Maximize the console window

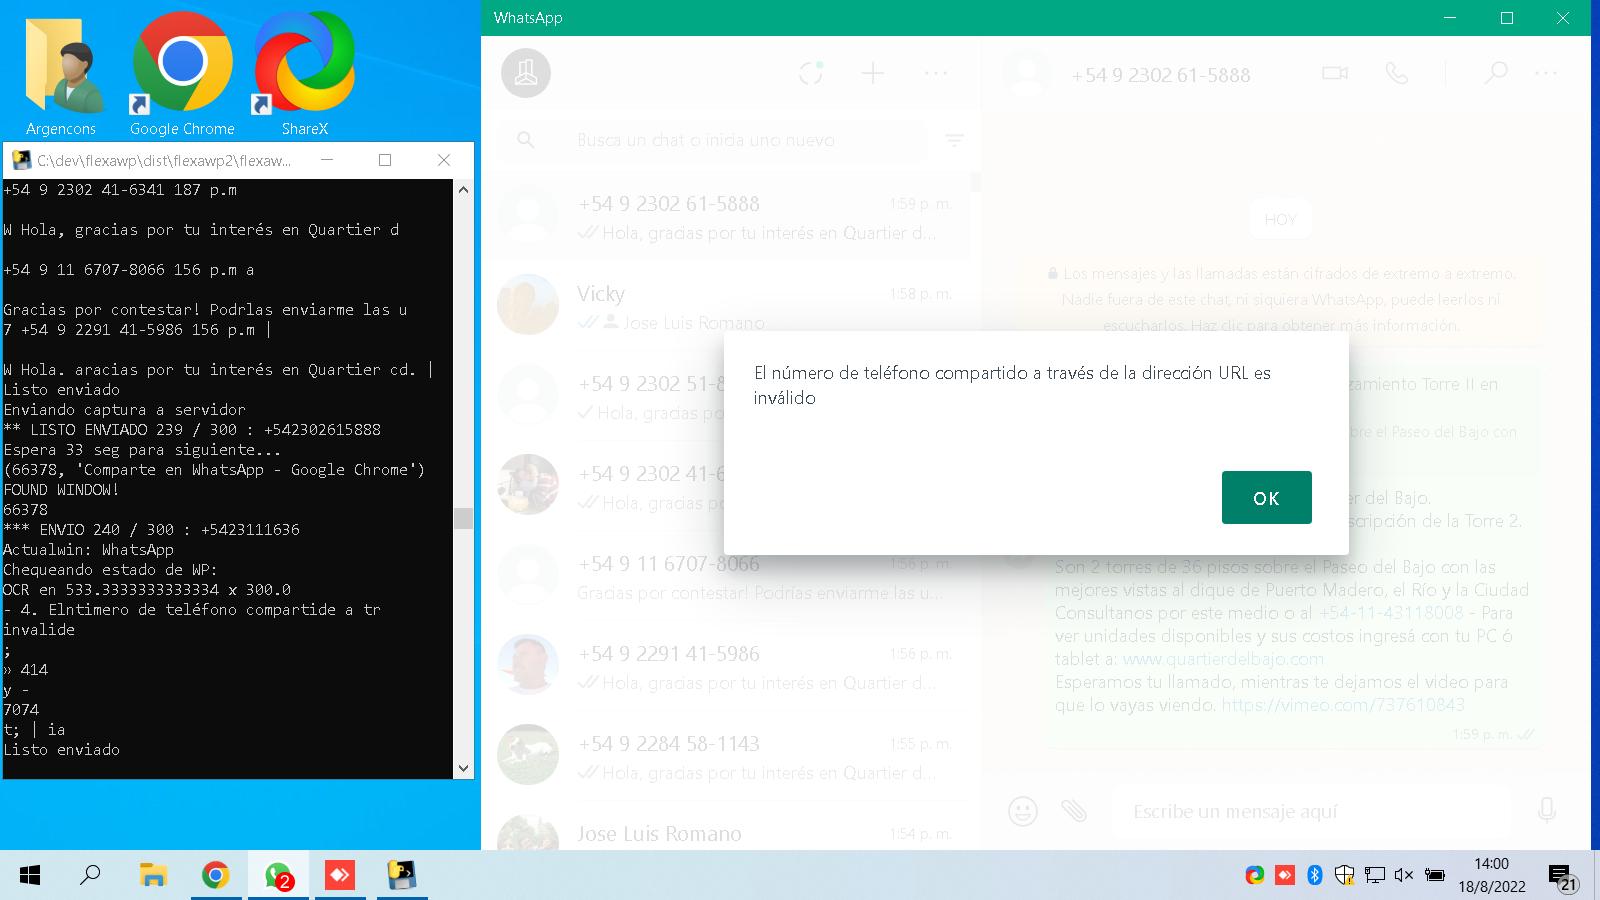pyautogui.click(x=385, y=160)
